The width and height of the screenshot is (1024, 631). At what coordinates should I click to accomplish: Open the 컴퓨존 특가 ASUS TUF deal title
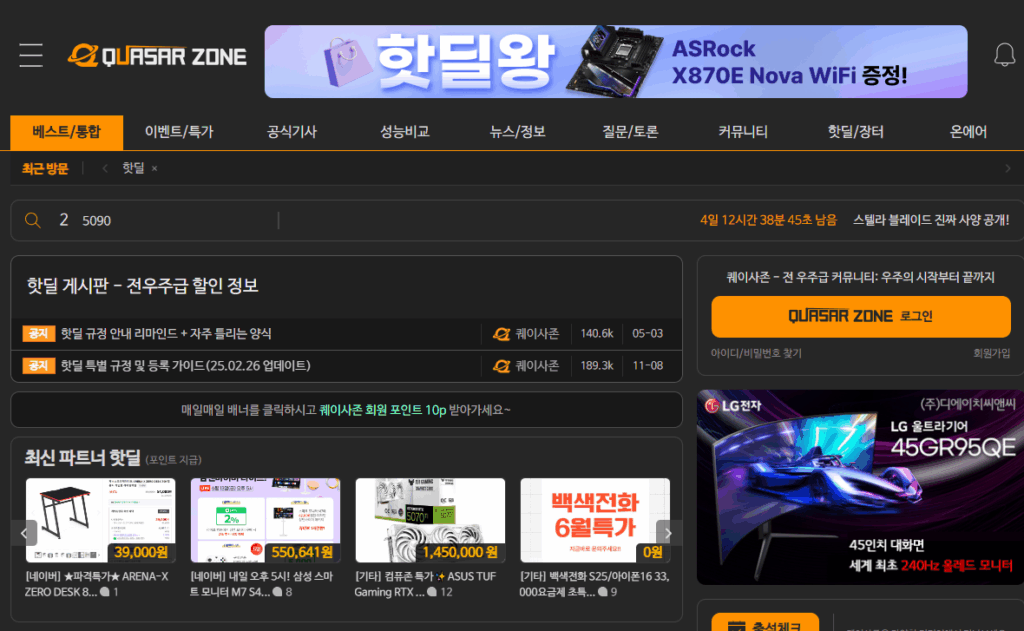[425, 584]
